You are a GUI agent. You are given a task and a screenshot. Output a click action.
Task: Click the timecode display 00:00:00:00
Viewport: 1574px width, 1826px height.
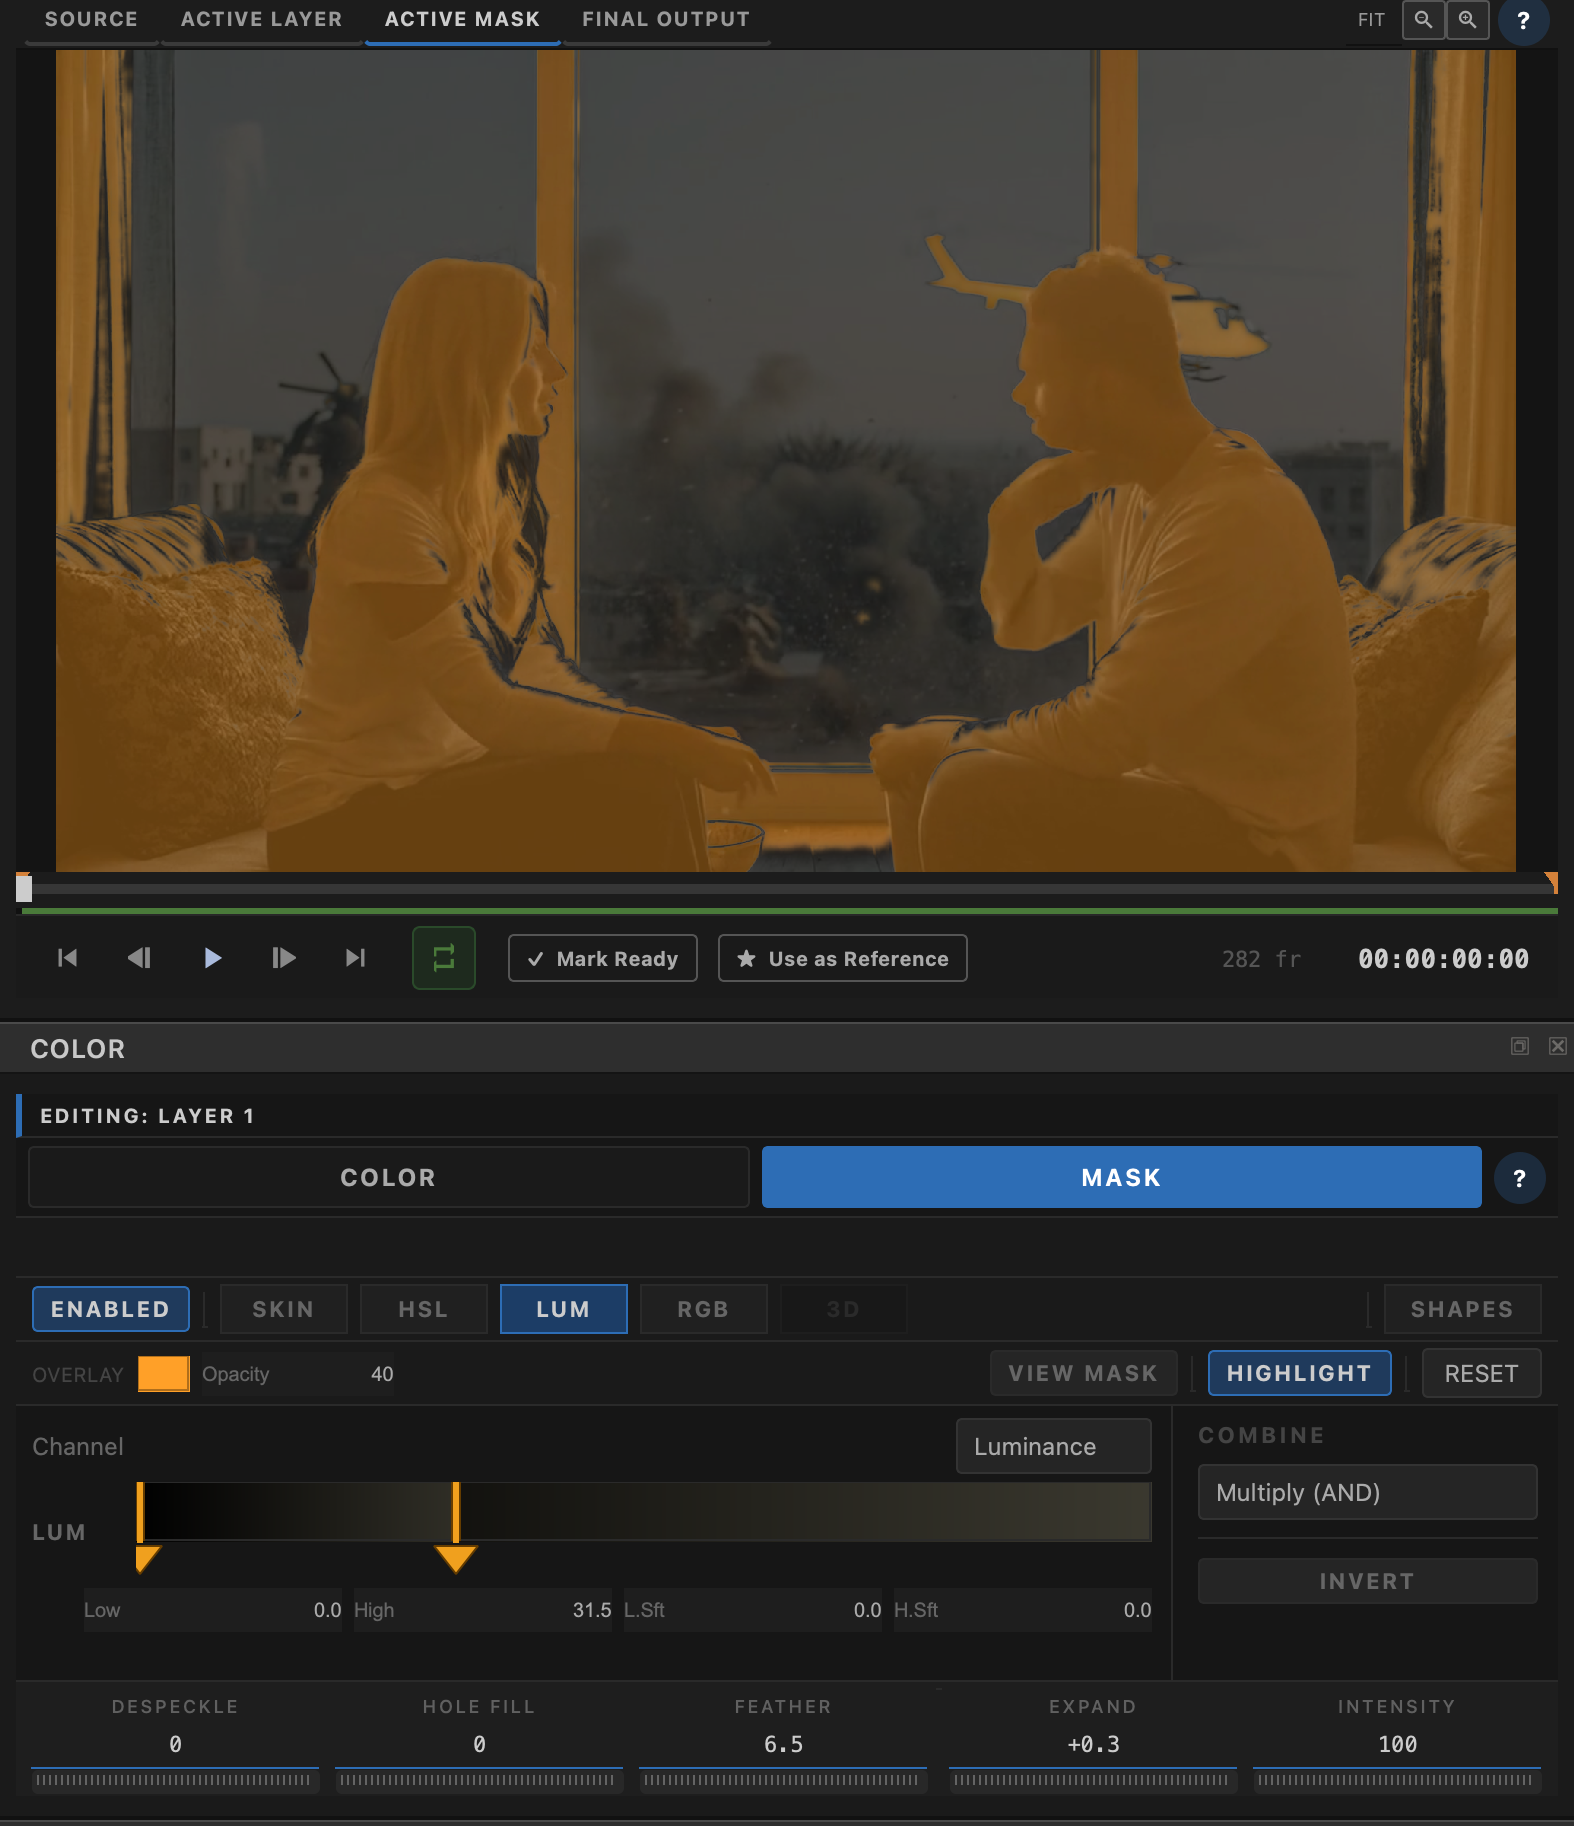point(1443,959)
